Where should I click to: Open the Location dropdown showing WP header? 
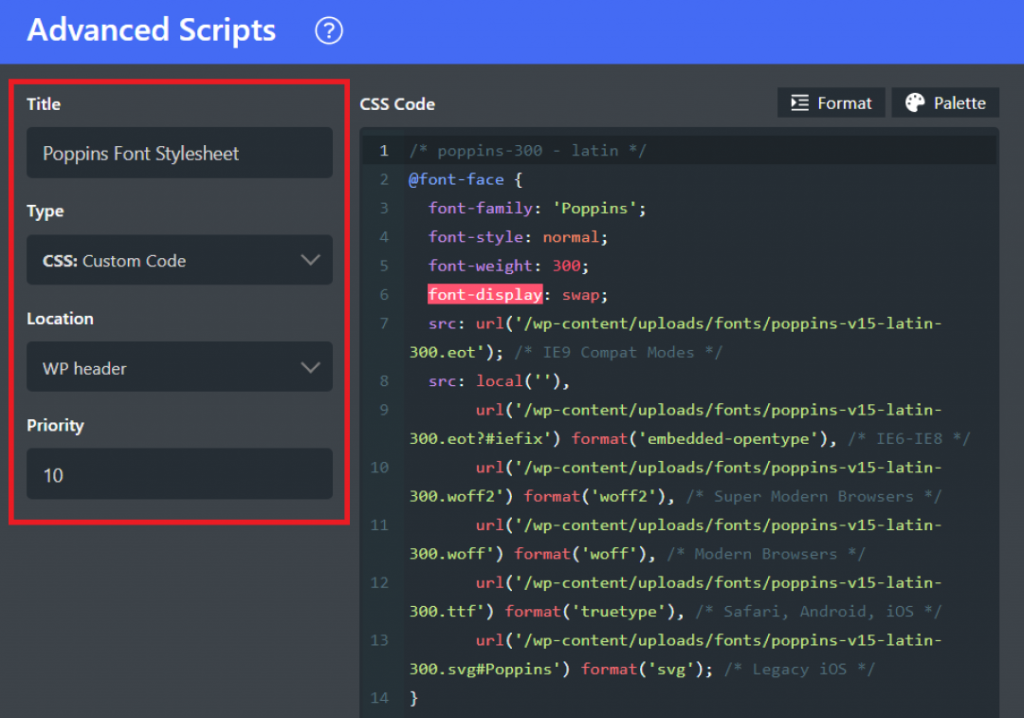[x=180, y=367]
